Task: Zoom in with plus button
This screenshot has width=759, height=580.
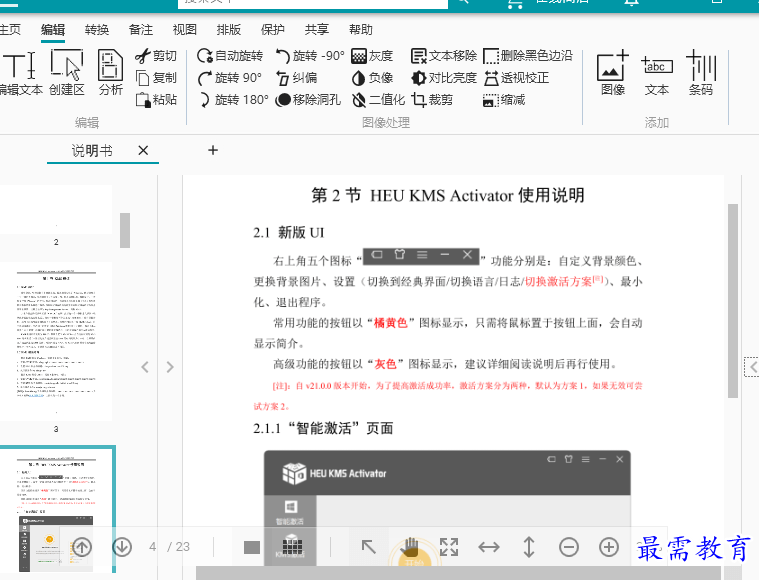Action: [609, 547]
